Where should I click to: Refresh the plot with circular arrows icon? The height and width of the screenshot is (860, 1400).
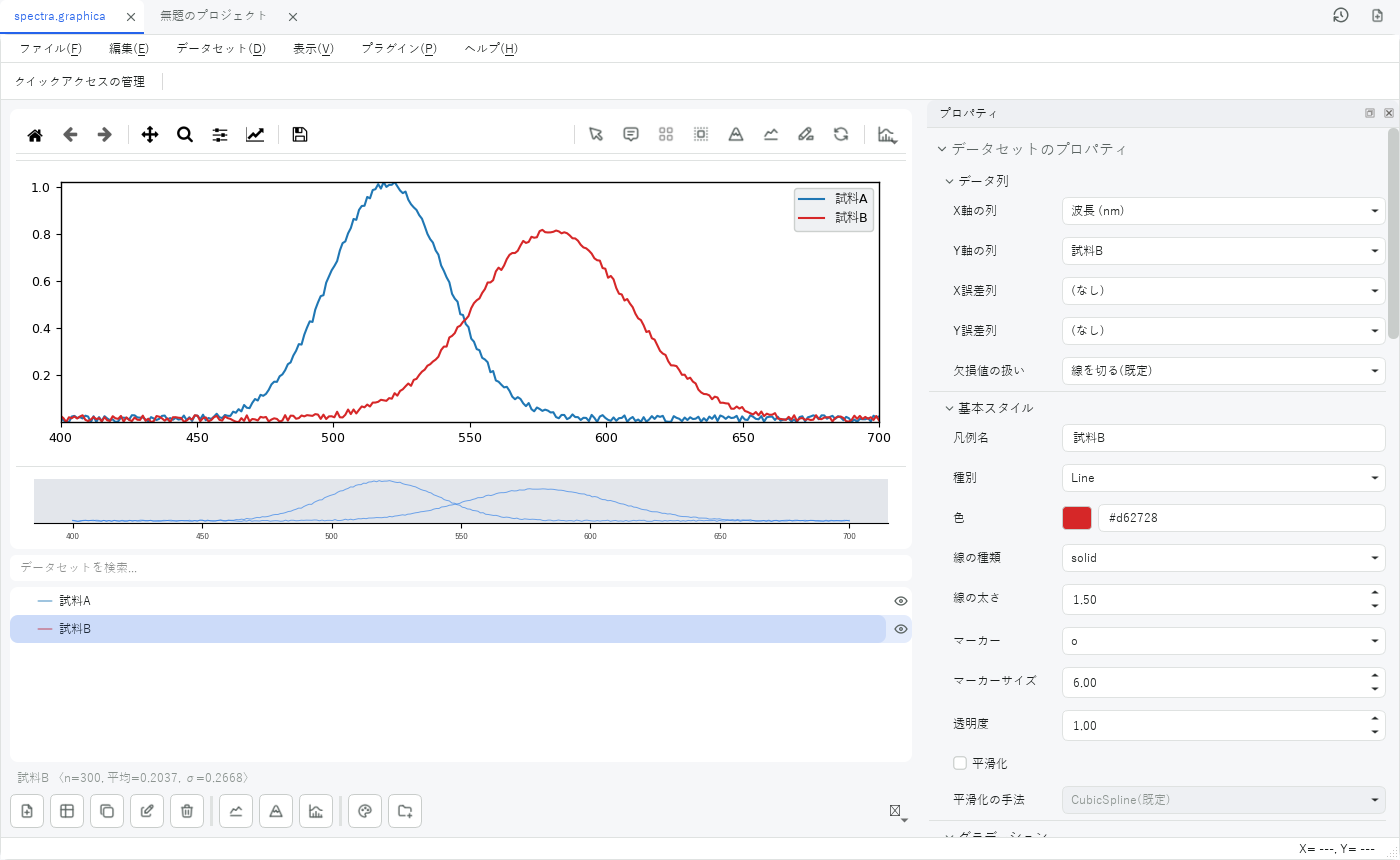click(841, 135)
